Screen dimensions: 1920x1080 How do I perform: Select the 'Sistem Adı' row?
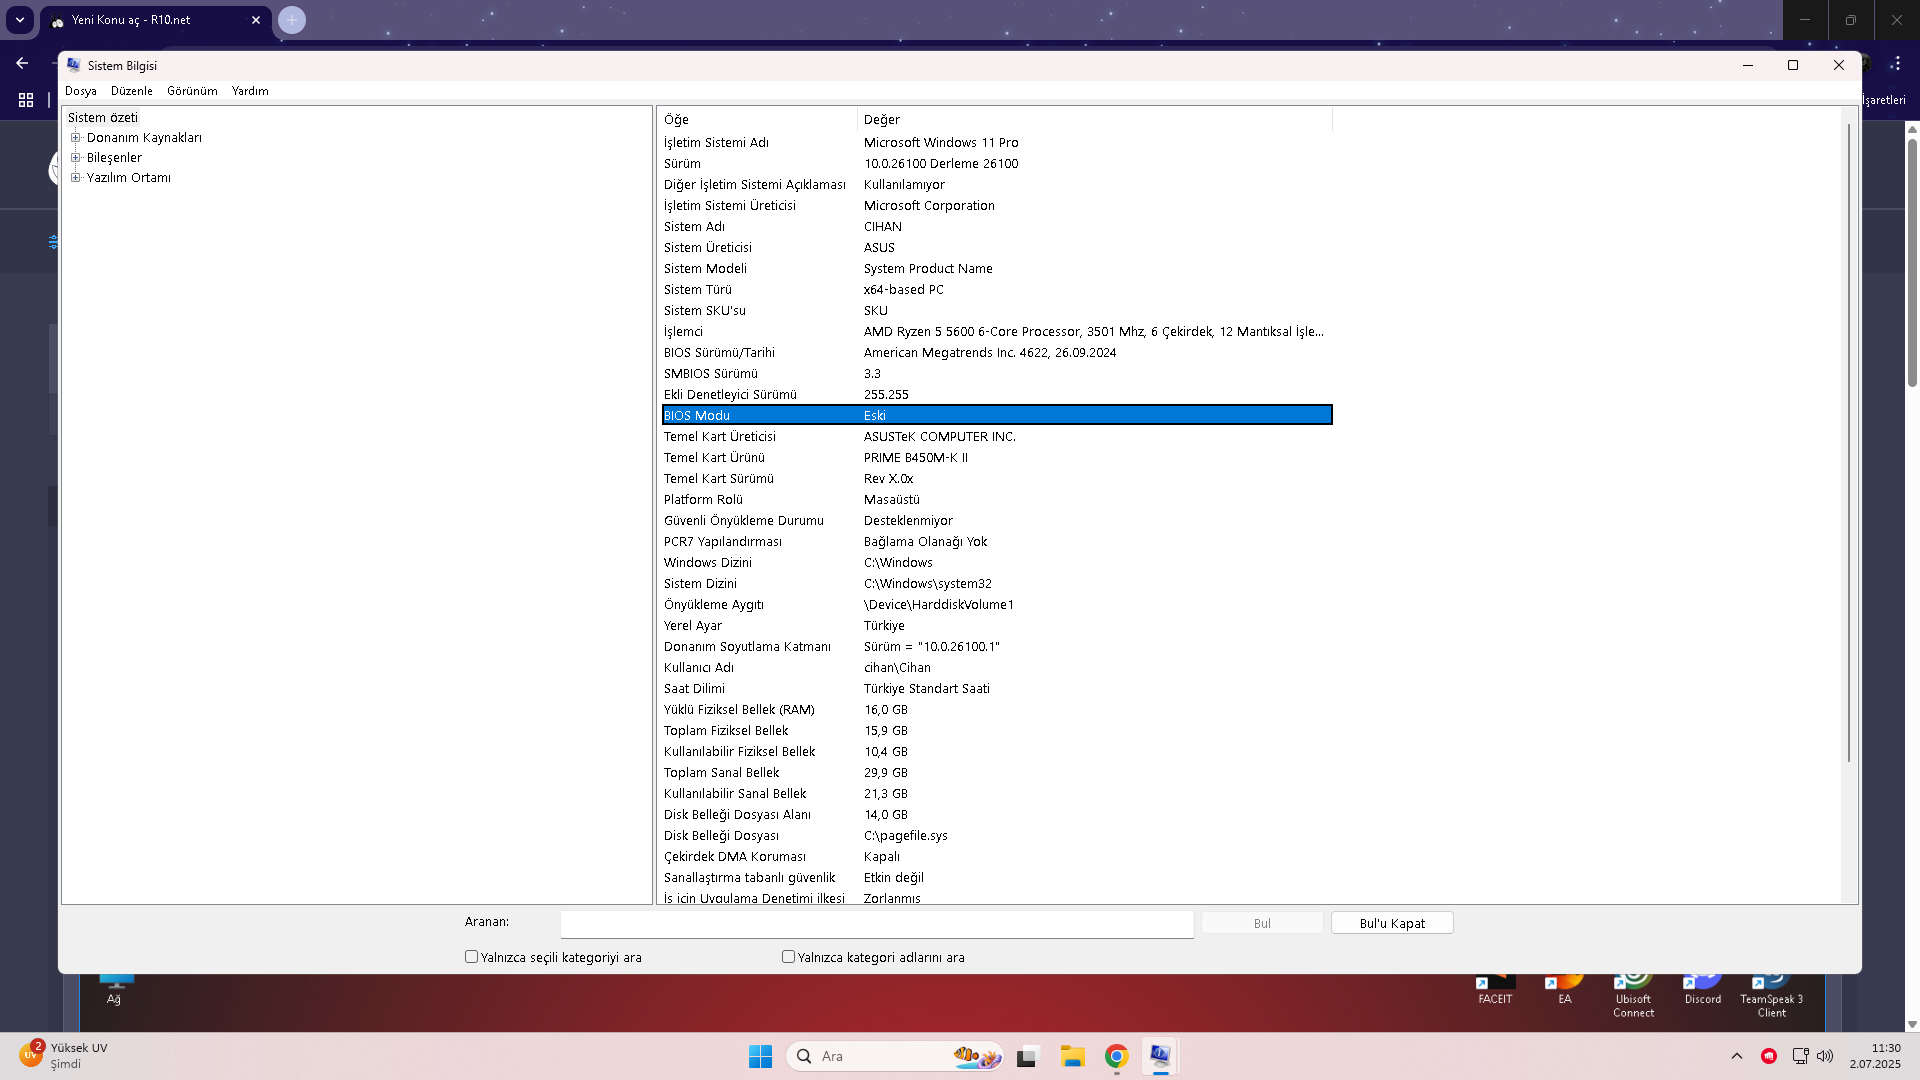[997, 227]
